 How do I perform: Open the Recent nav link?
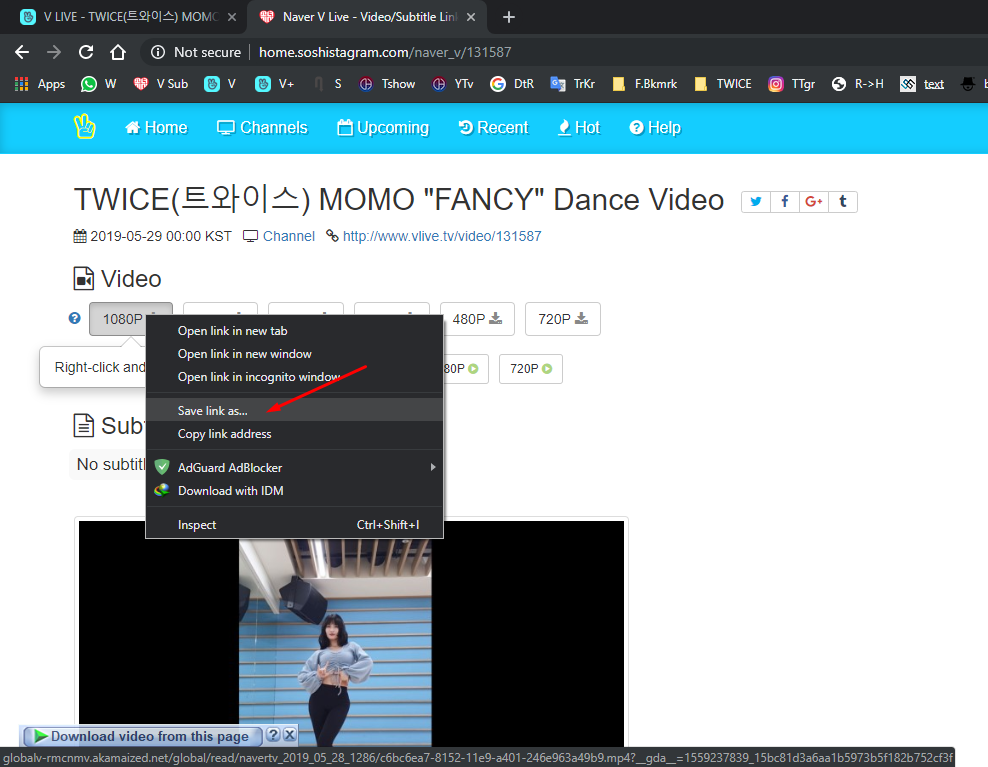[493, 127]
